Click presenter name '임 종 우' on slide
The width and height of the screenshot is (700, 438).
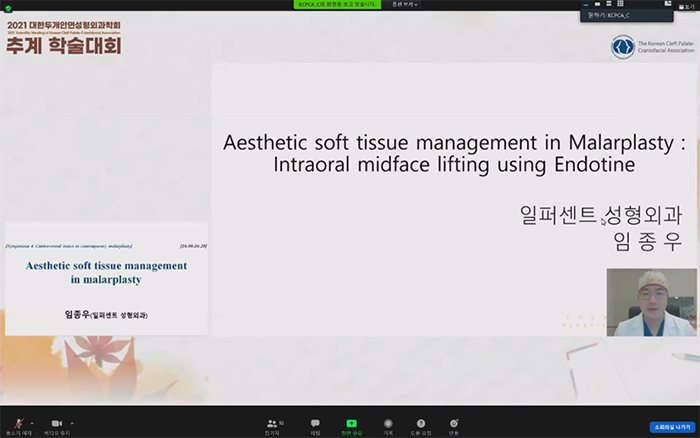pyautogui.click(x=647, y=242)
